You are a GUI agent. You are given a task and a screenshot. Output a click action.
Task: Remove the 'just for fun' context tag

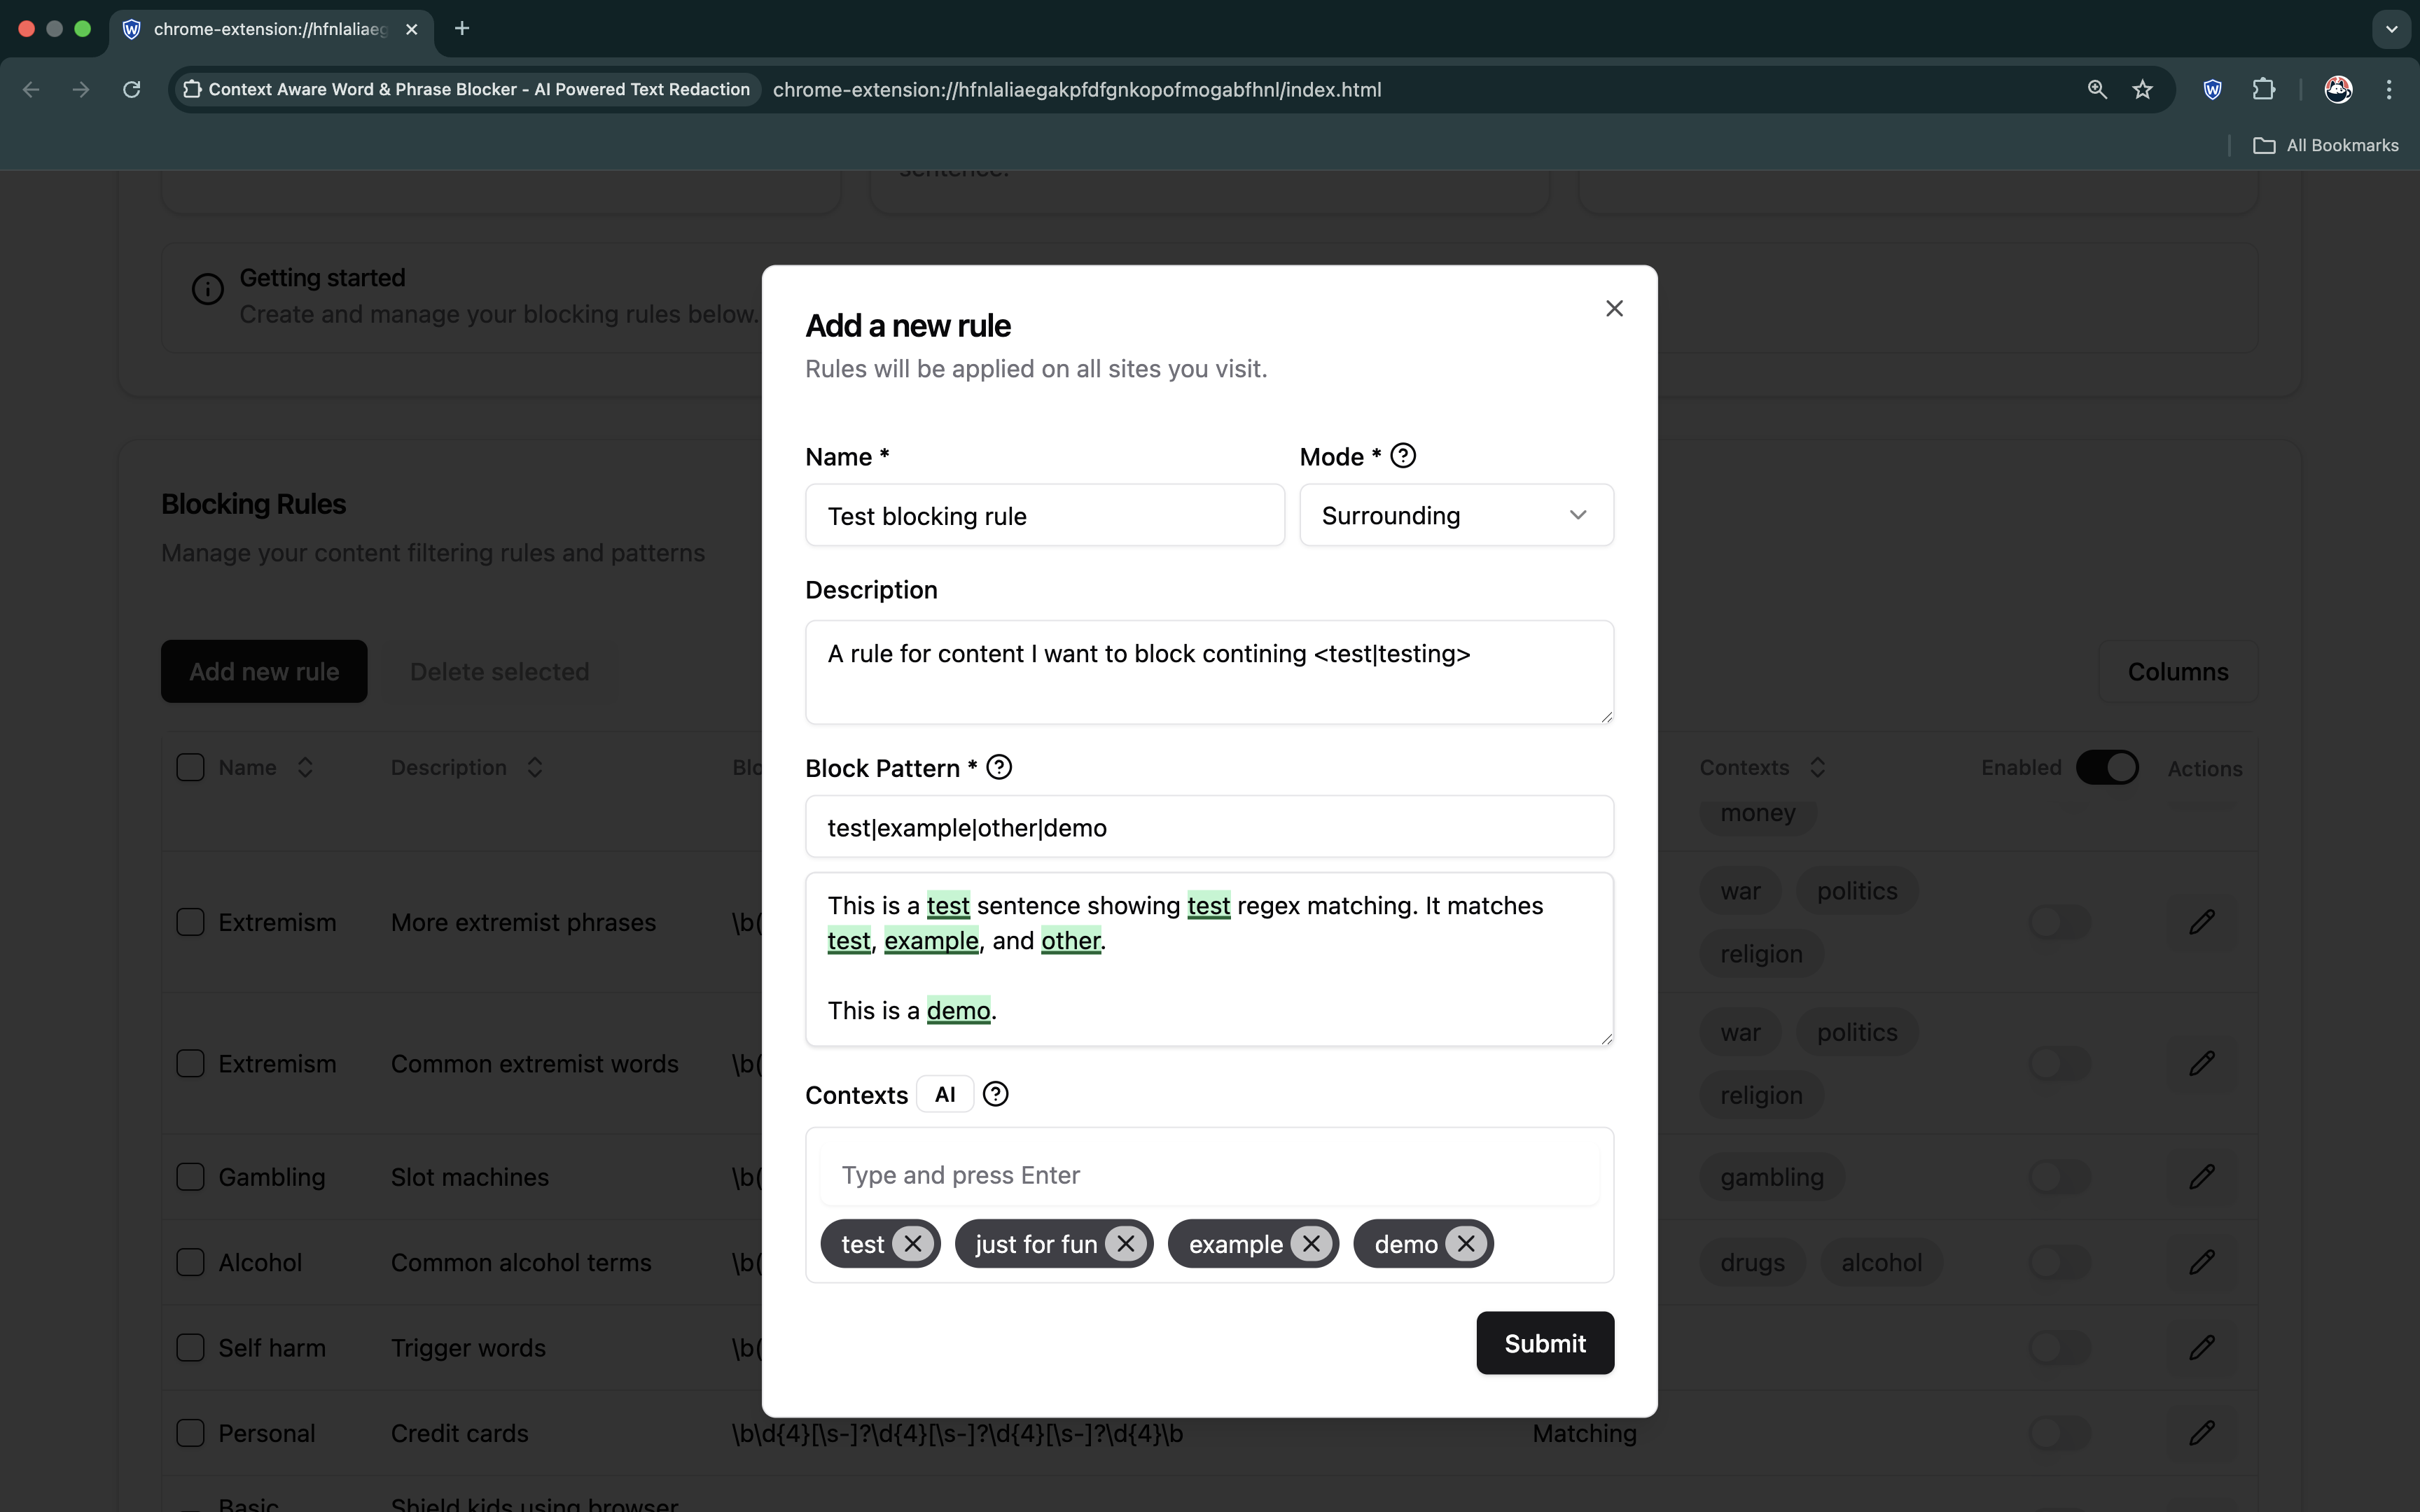(1126, 1243)
